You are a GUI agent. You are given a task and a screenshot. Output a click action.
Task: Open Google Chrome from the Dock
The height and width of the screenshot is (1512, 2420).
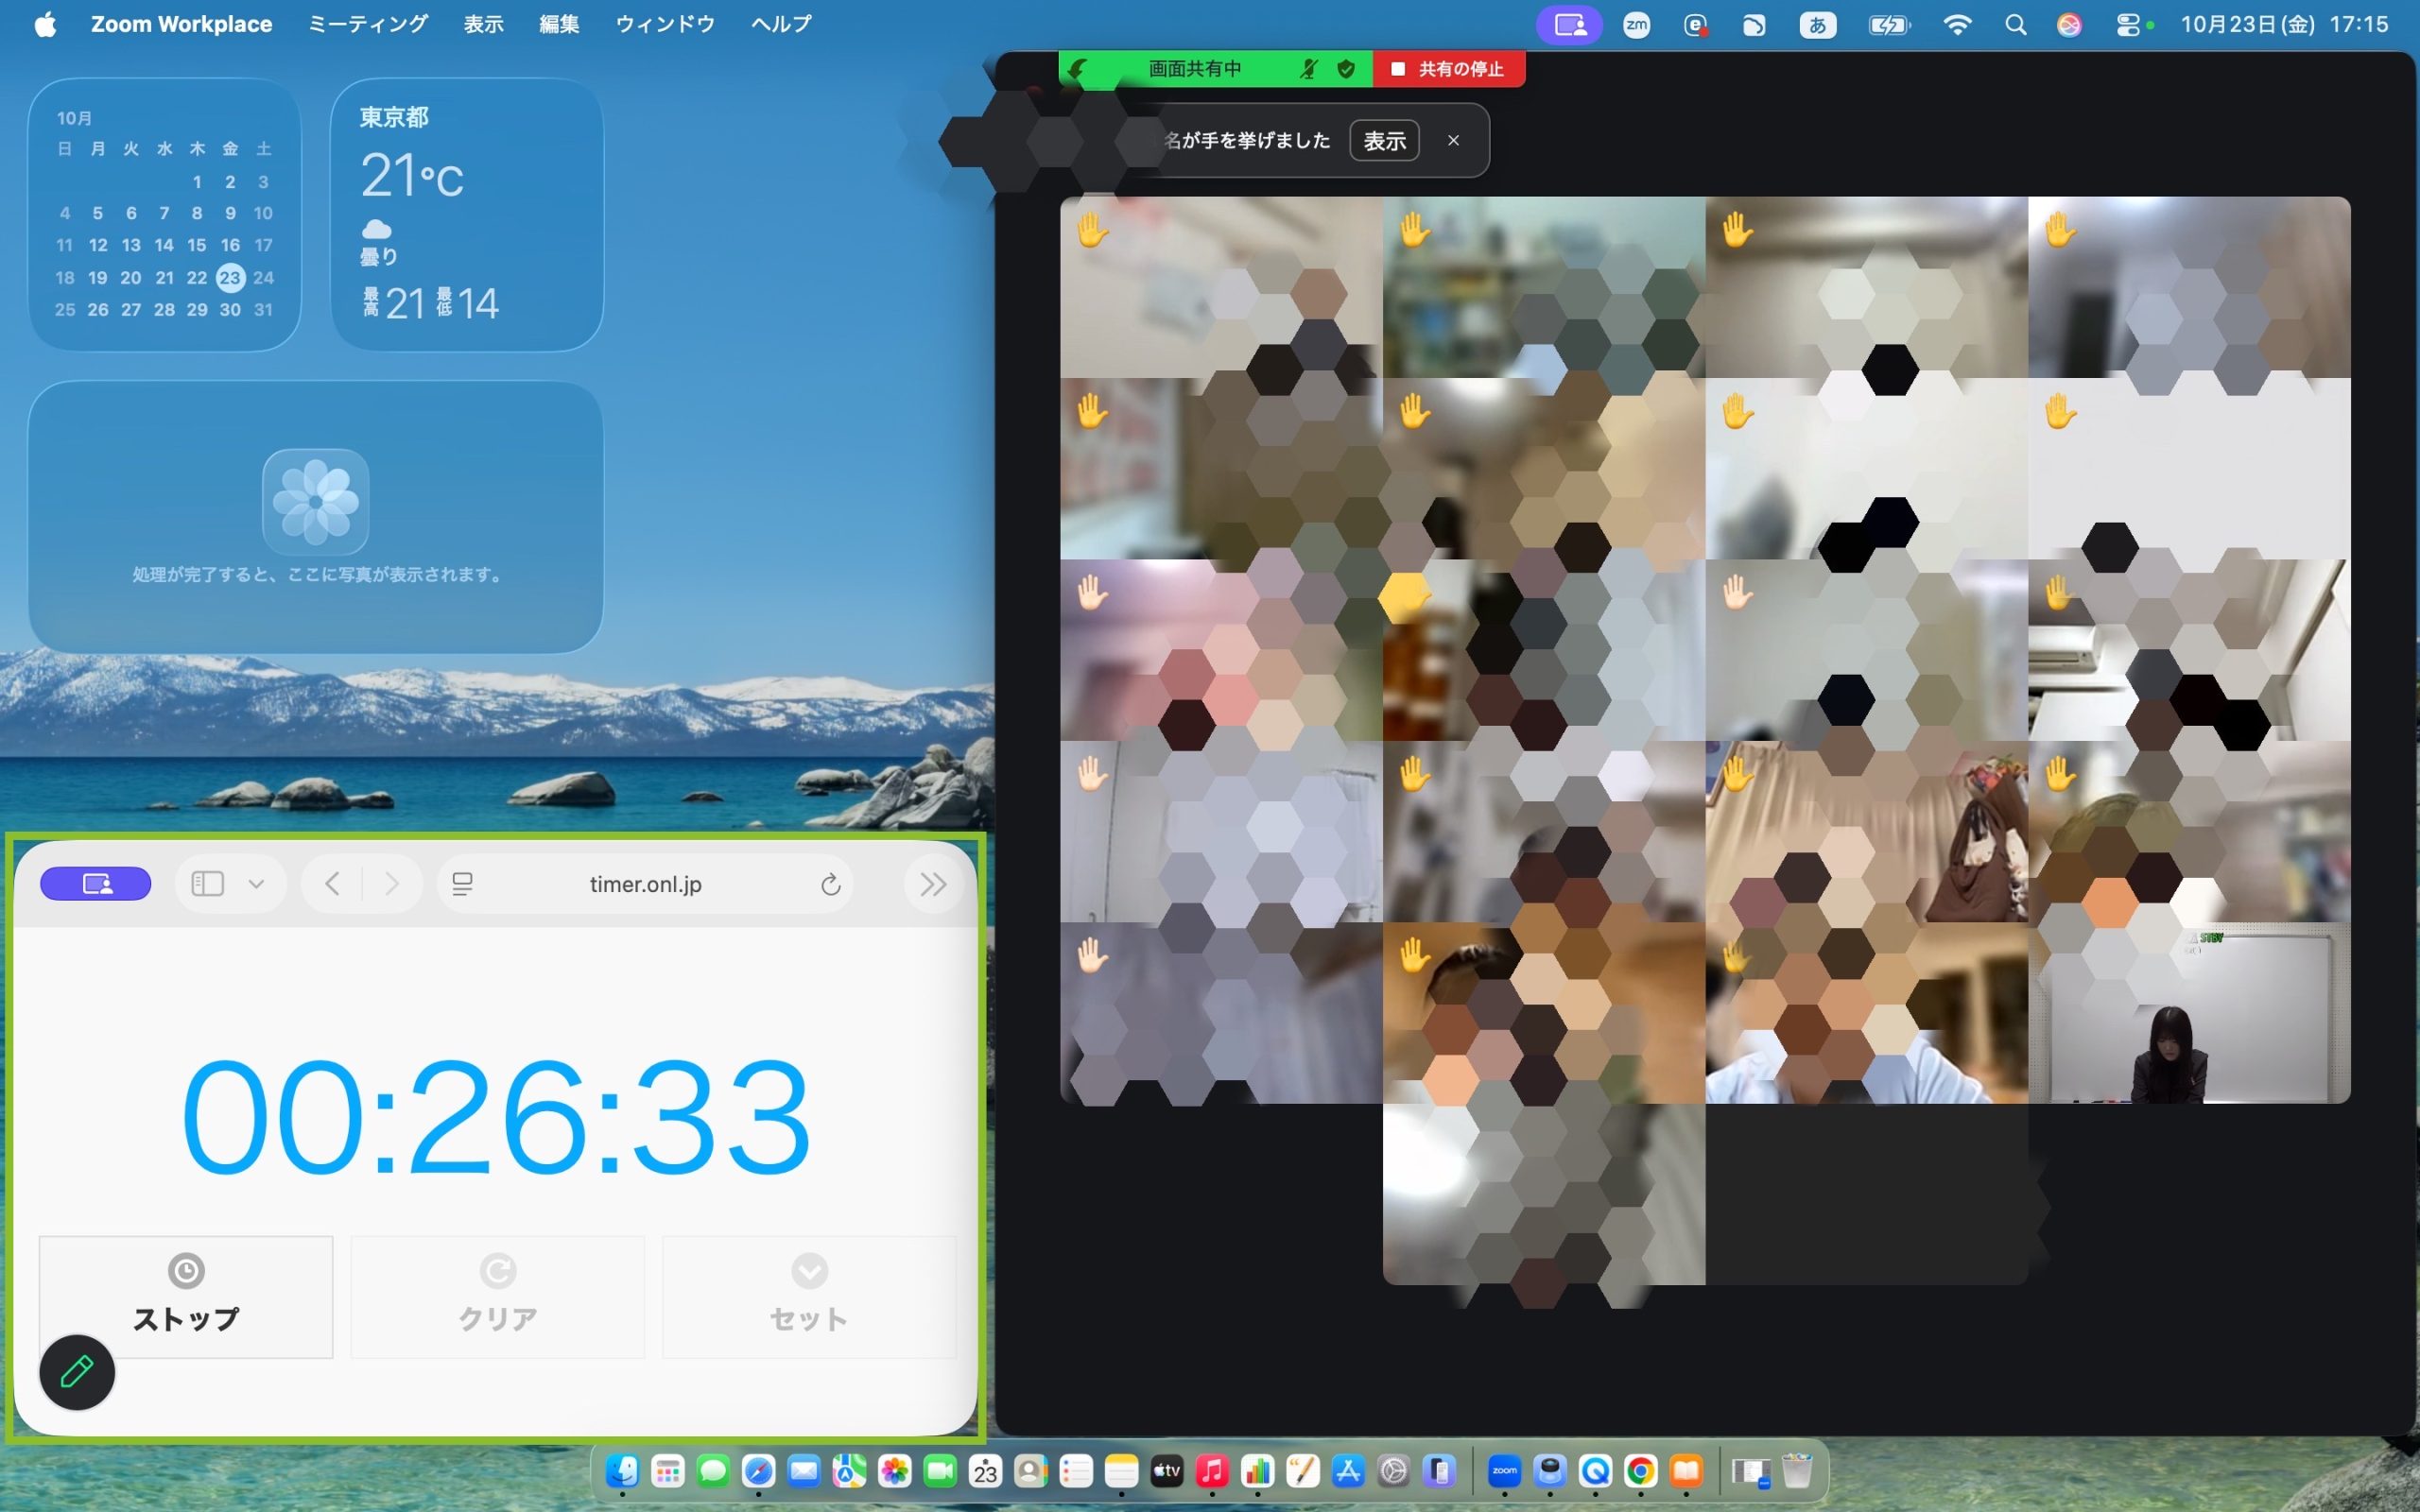pos(1641,1471)
